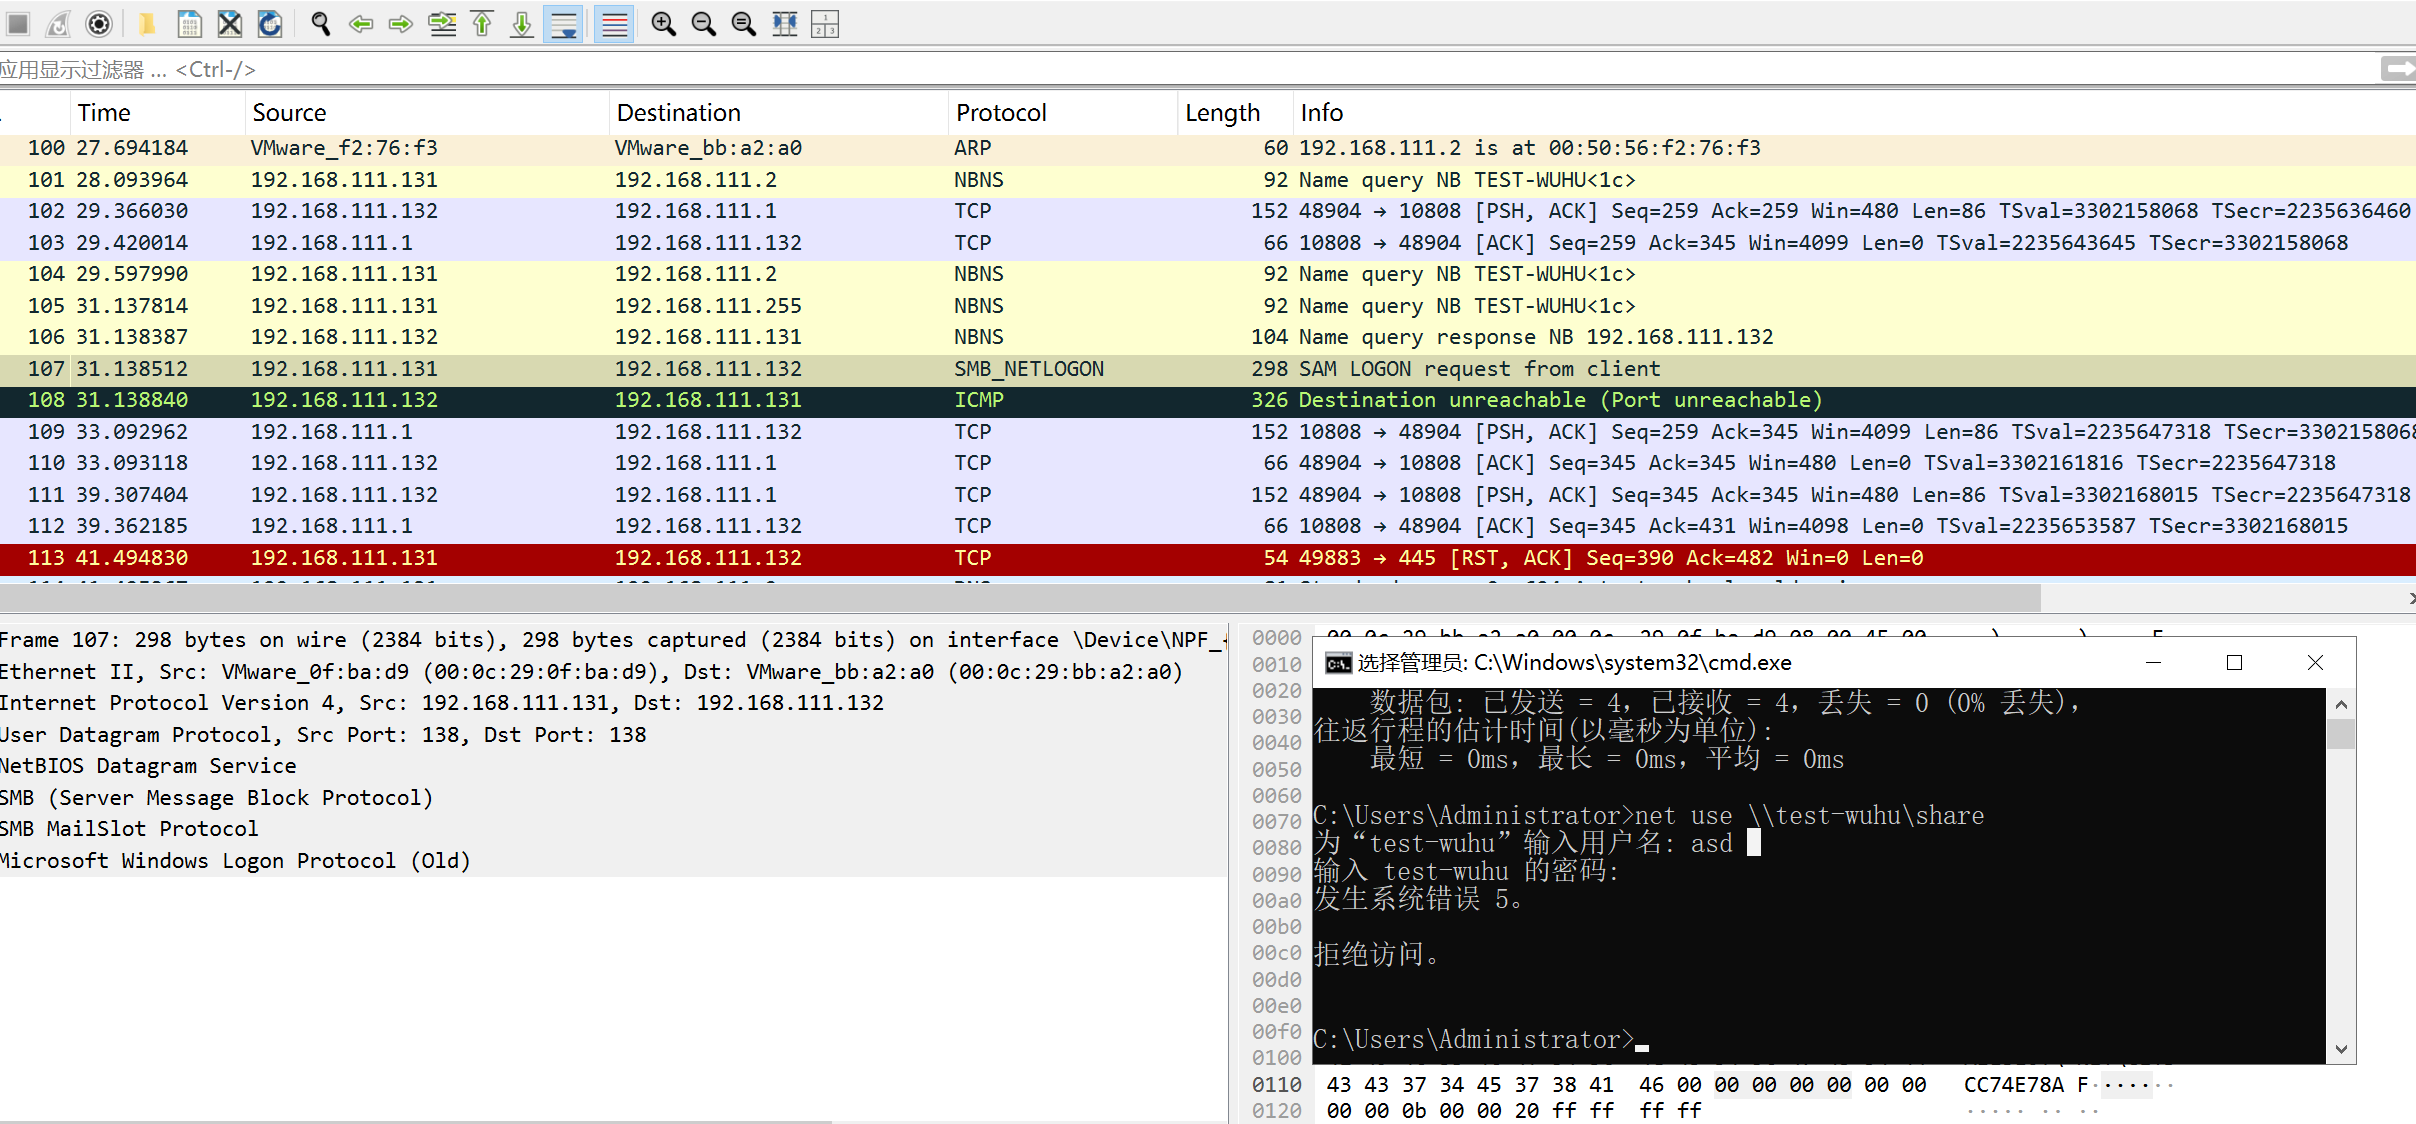Sort by the Destination column header

679,113
